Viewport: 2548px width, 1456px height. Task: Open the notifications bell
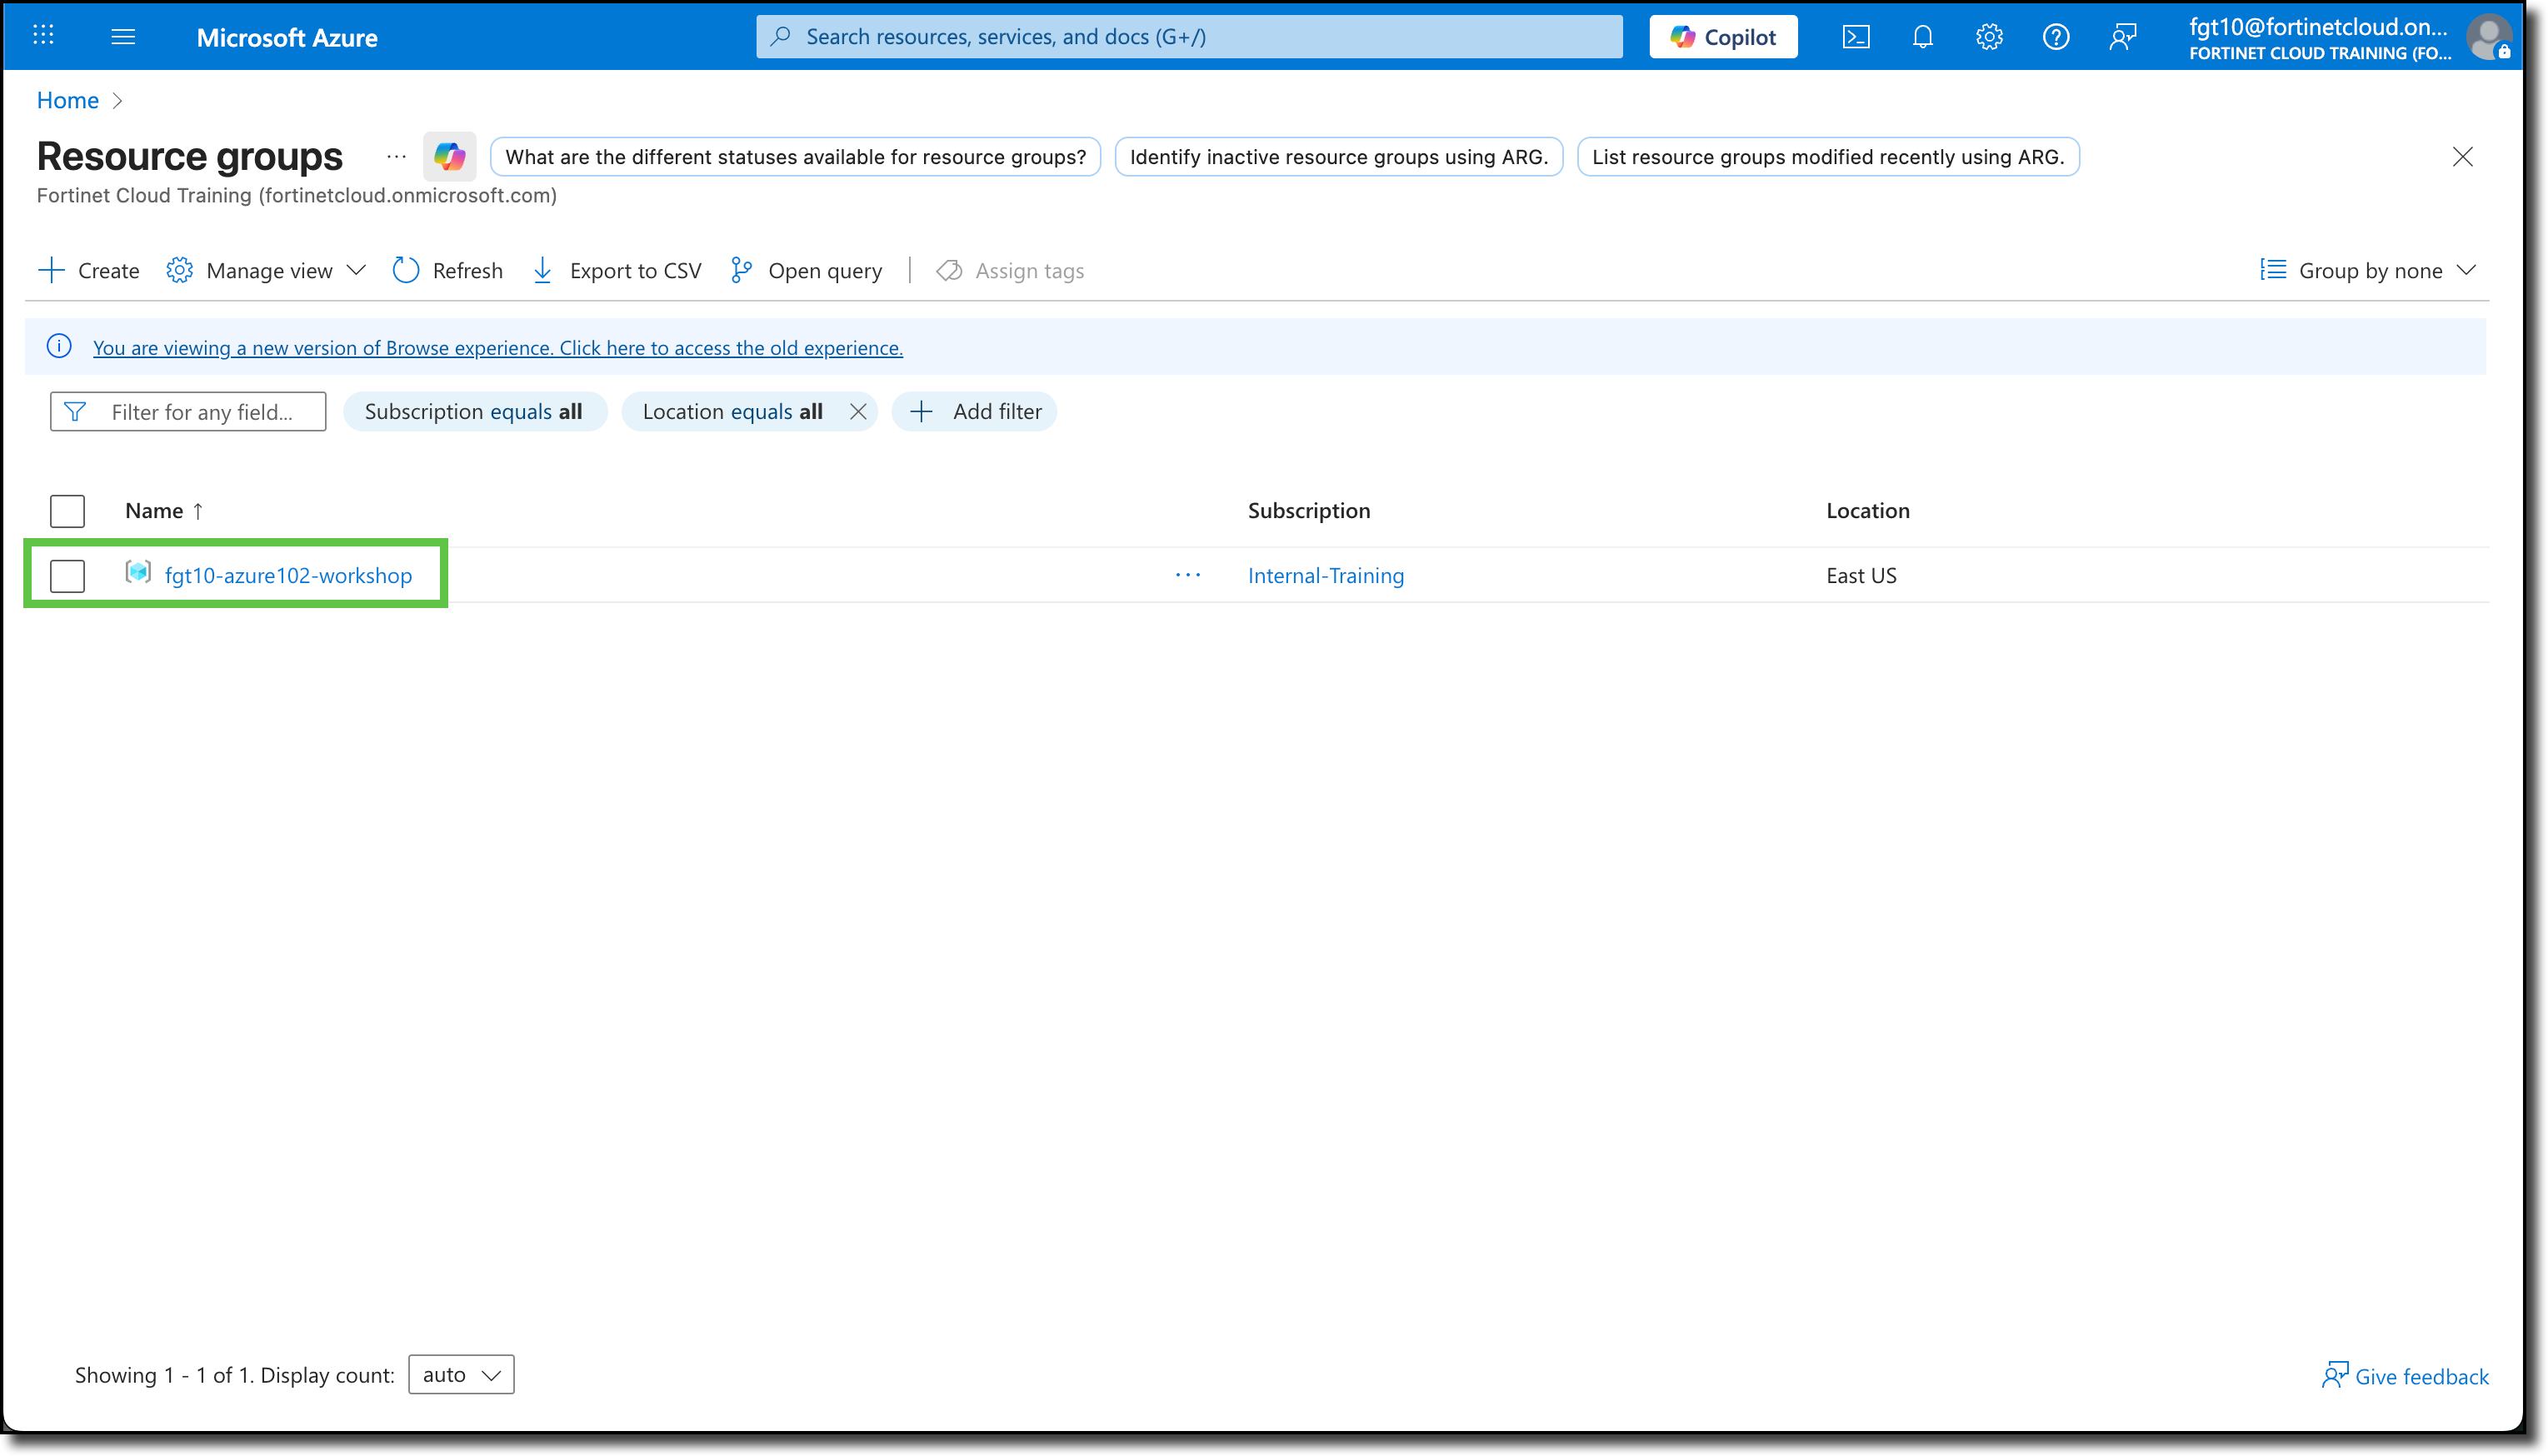pos(1922,36)
